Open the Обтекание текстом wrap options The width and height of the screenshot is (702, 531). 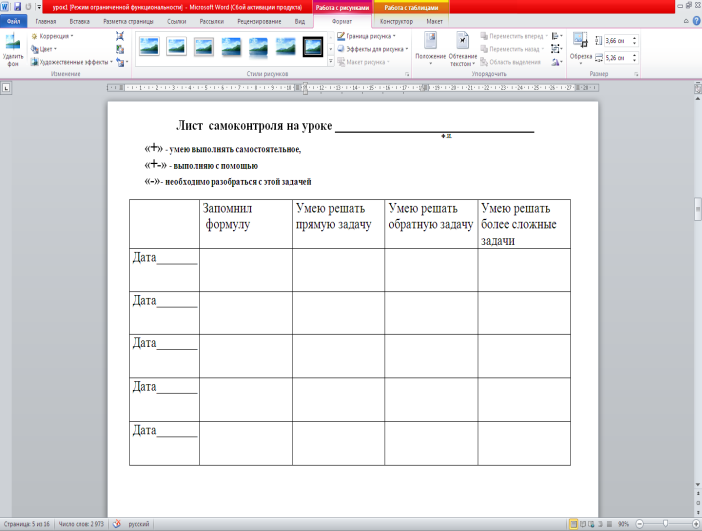pyautogui.click(x=463, y=50)
